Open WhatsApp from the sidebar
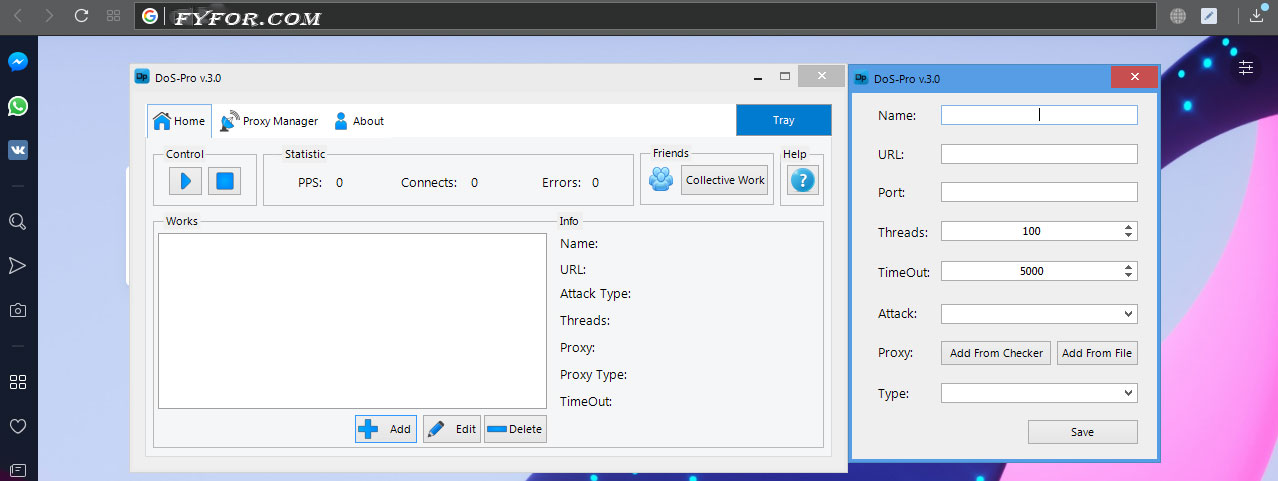The image size is (1278, 481). tap(17, 106)
